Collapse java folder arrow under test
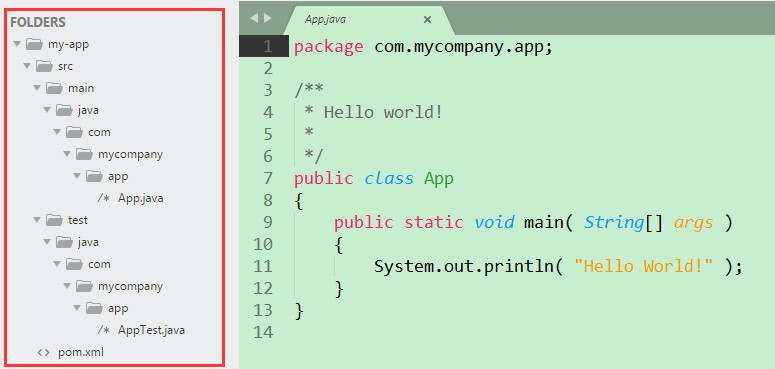 (x=47, y=242)
